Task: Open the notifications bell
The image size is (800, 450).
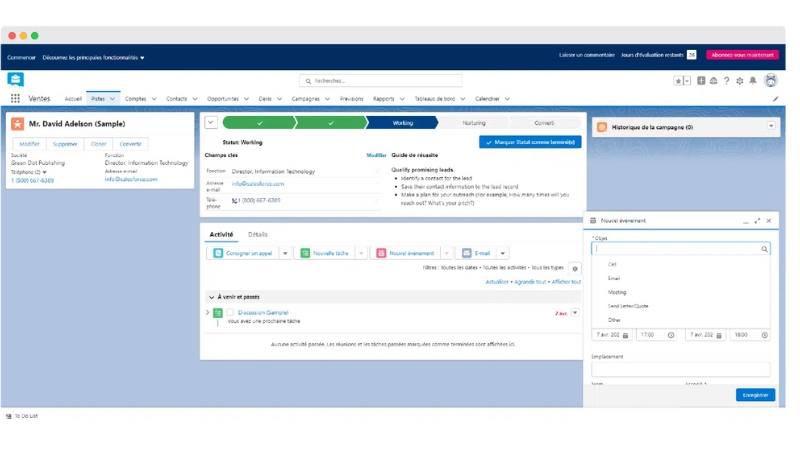Action: click(x=753, y=81)
